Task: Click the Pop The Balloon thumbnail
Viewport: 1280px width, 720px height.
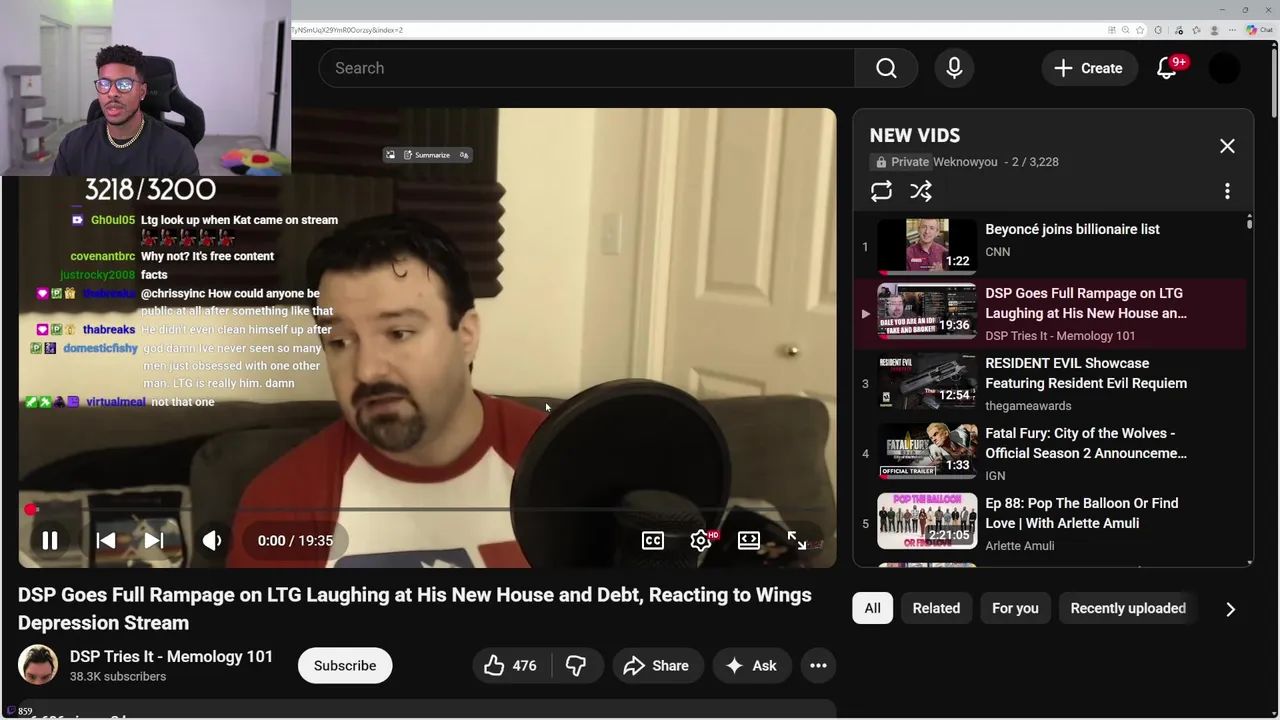Action: click(x=927, y=521)
